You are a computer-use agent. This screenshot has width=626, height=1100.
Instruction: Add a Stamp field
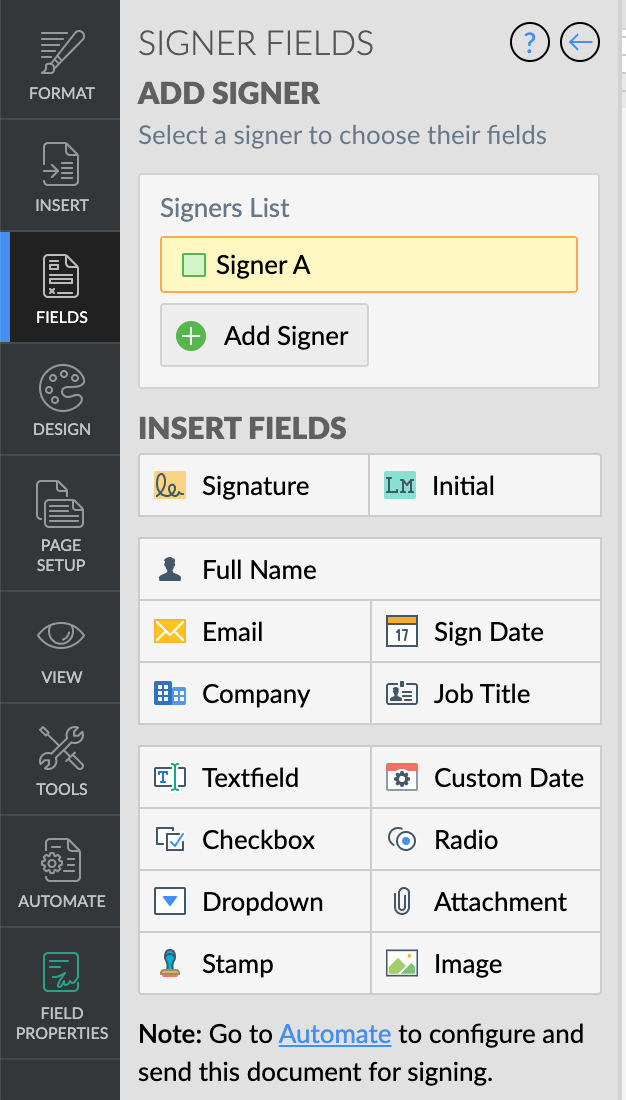pyautogui.click(x=254, y=964)
